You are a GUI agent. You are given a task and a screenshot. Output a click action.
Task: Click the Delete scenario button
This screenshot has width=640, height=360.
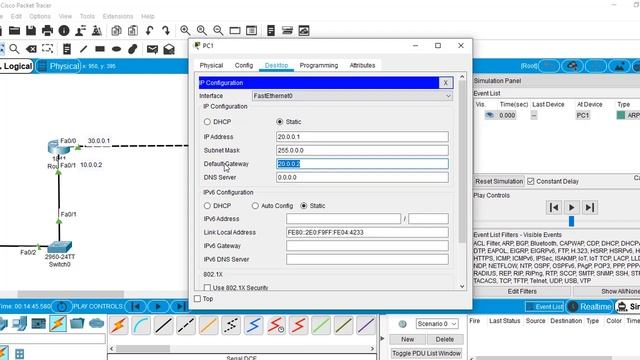click(444, 339)
